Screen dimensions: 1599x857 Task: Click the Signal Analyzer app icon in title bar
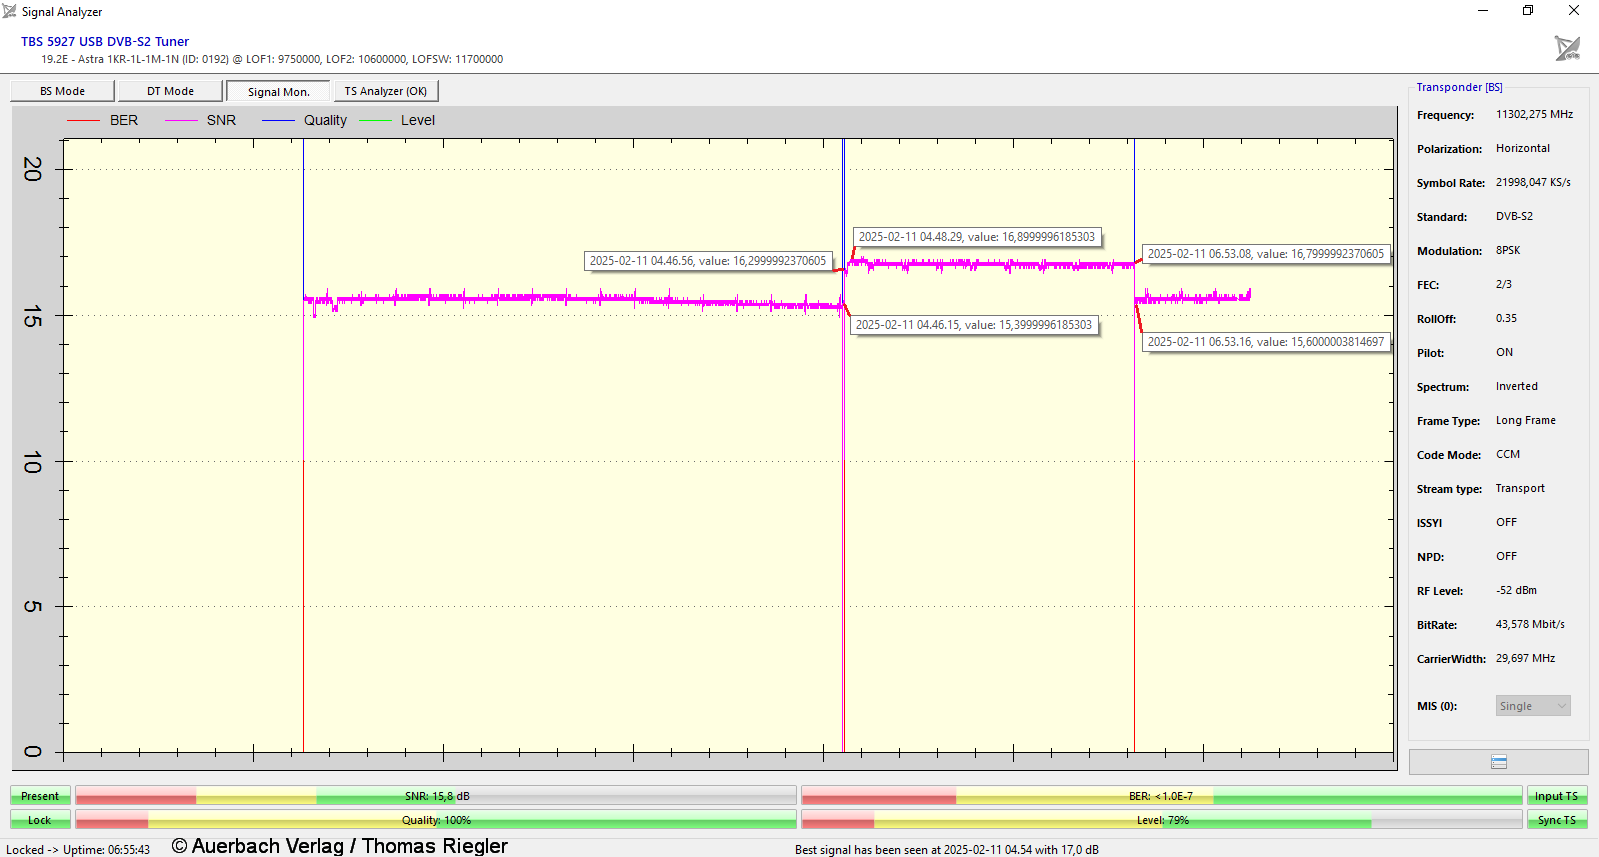click(x=10, y=11)
